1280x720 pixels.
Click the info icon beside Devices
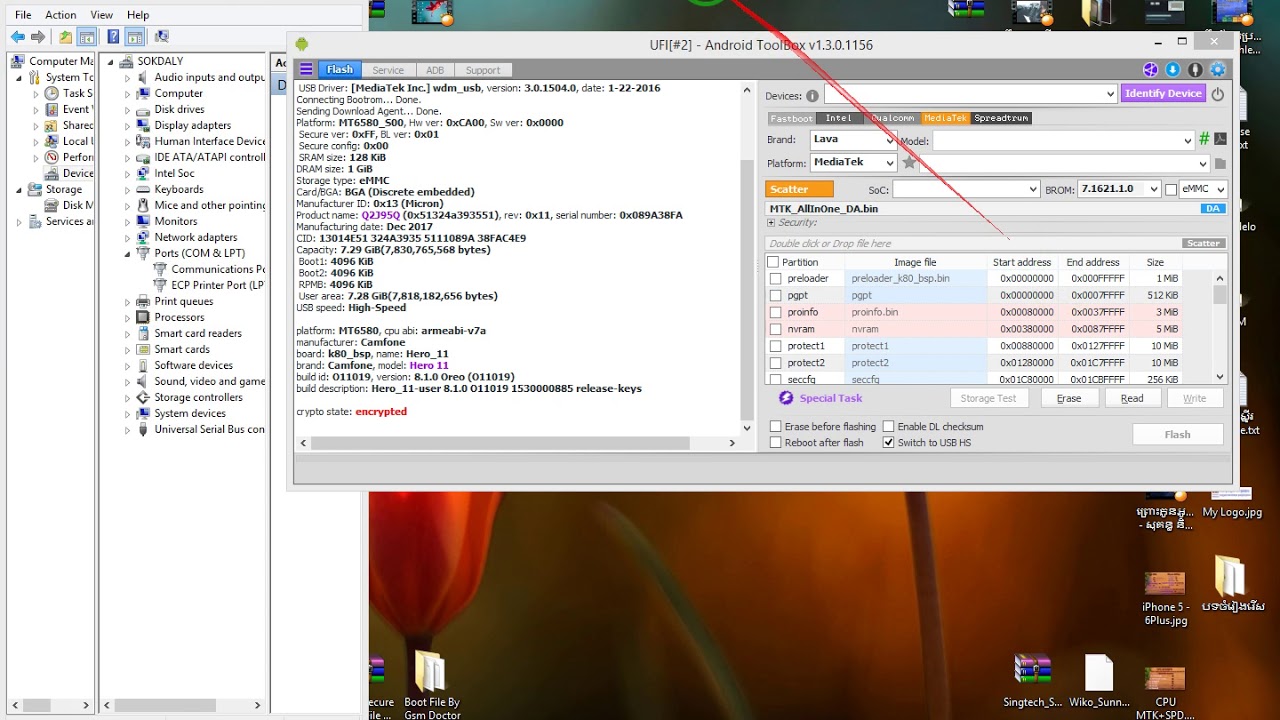tap(812, 96)
